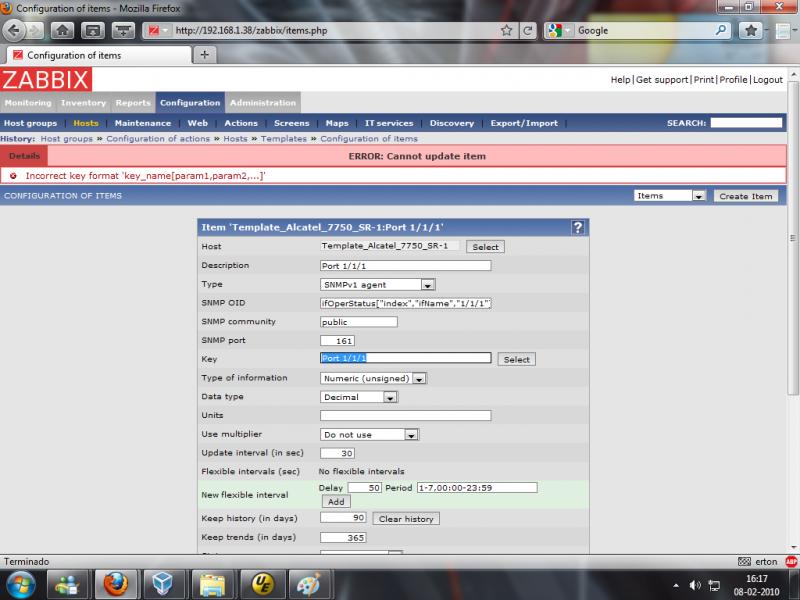Open the Items dropdown next to Create Item
Image resolution: width=800 pixels, height=600 pixels.
pos(699,196)
